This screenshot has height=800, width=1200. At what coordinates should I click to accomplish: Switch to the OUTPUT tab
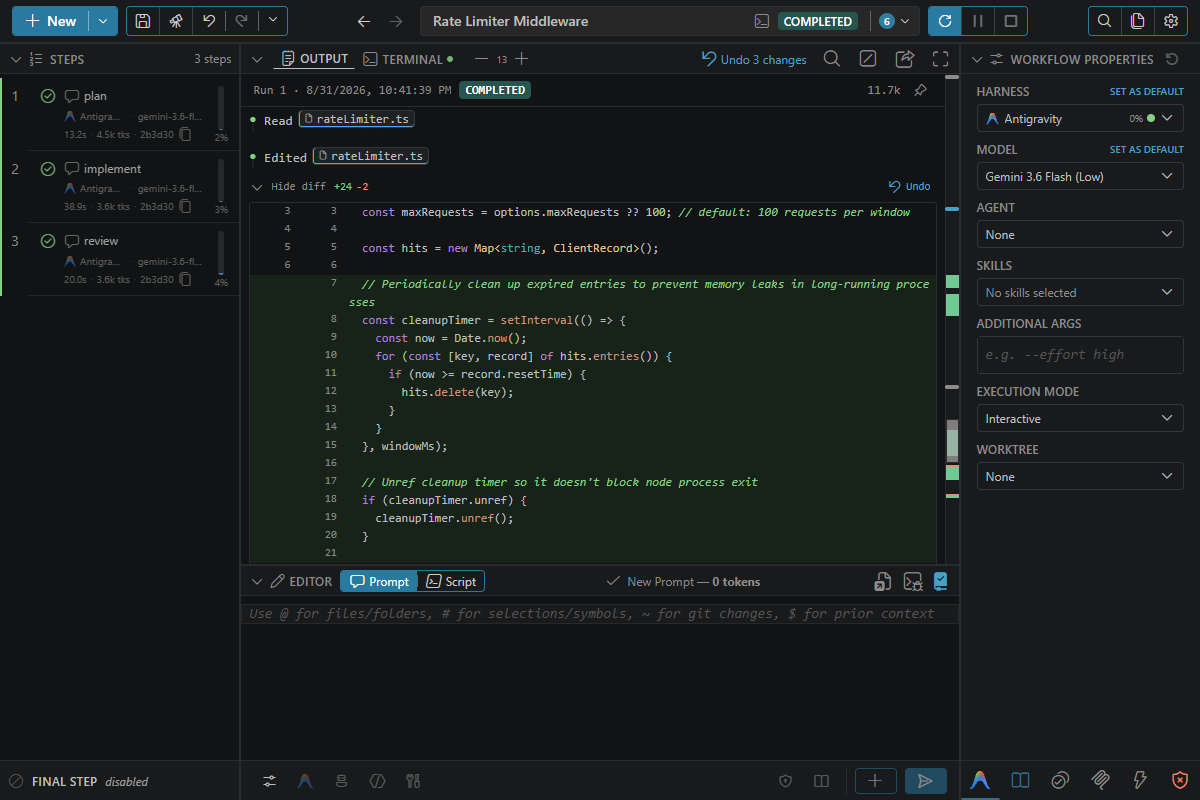(x=315, y=59)
